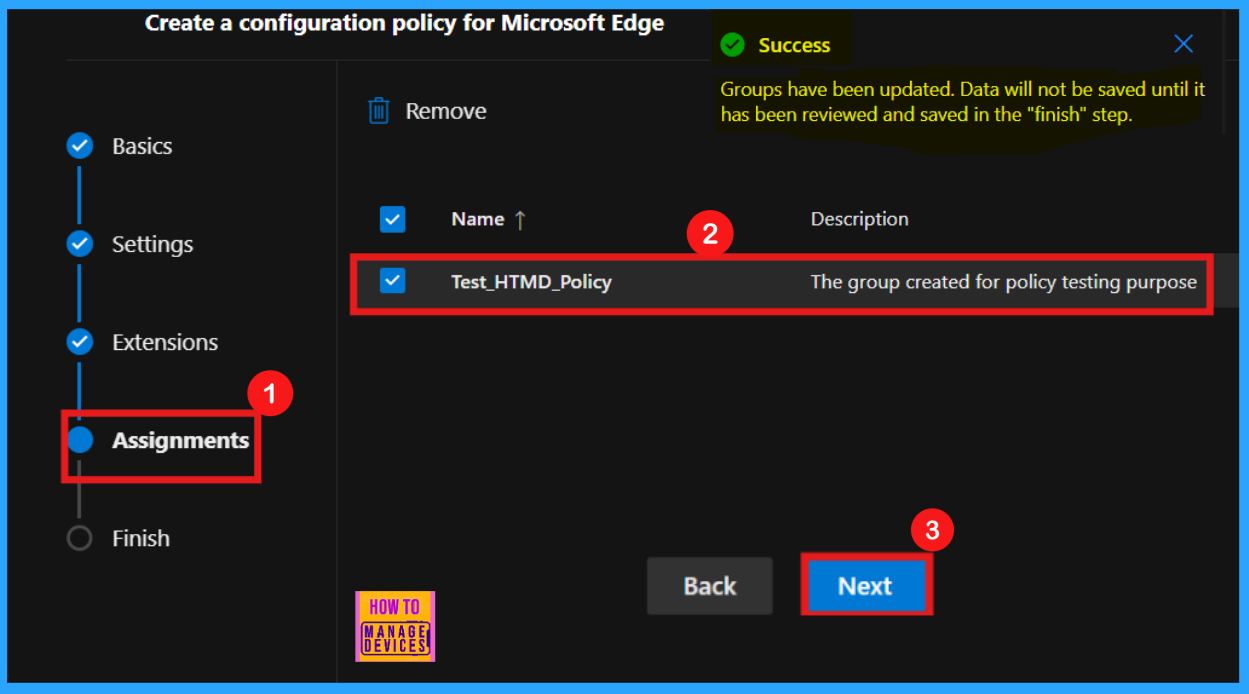This screenshot has height=694, width=1249.
Task: Click the Remove trash icon
Action: tap(378, 111)
